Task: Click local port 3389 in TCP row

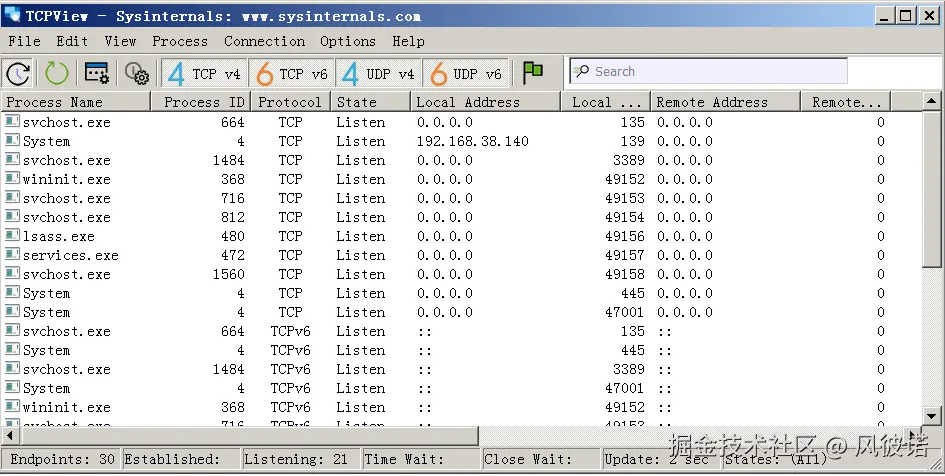Action: coord(629,160)
